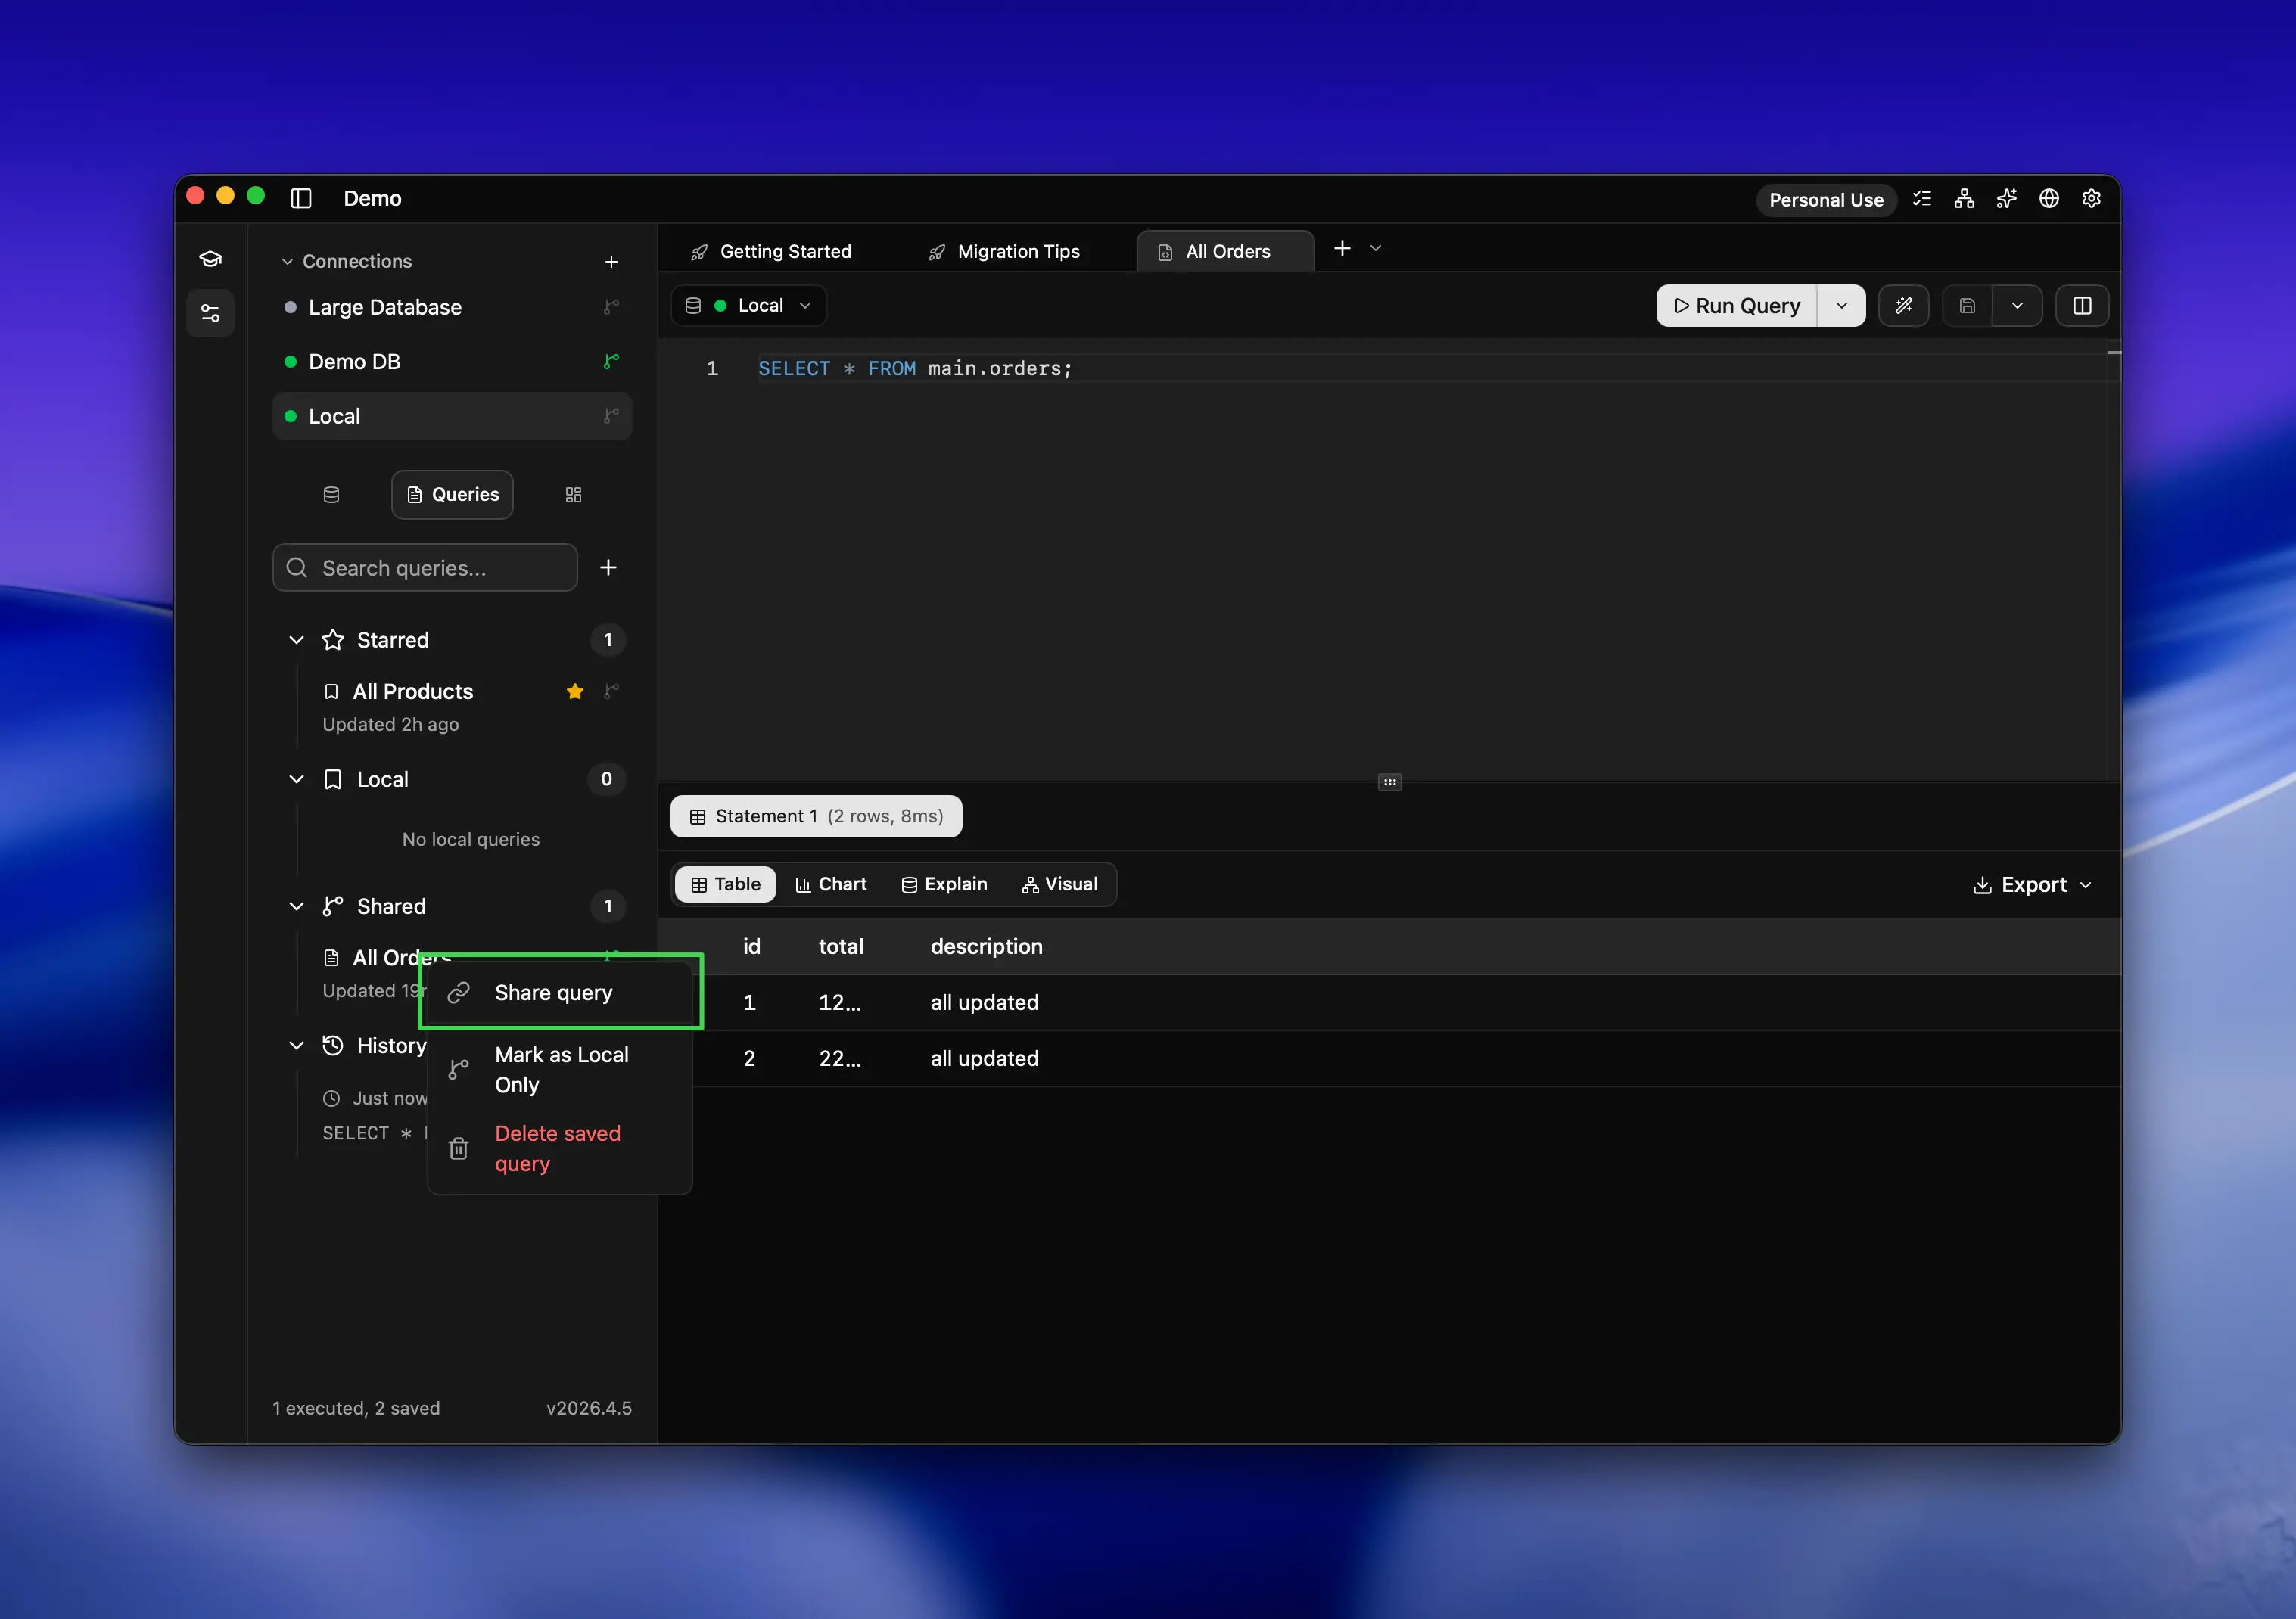Select Share query from context menu
This screenshot has width=2296, height=1619.
[x=553, y=993]
